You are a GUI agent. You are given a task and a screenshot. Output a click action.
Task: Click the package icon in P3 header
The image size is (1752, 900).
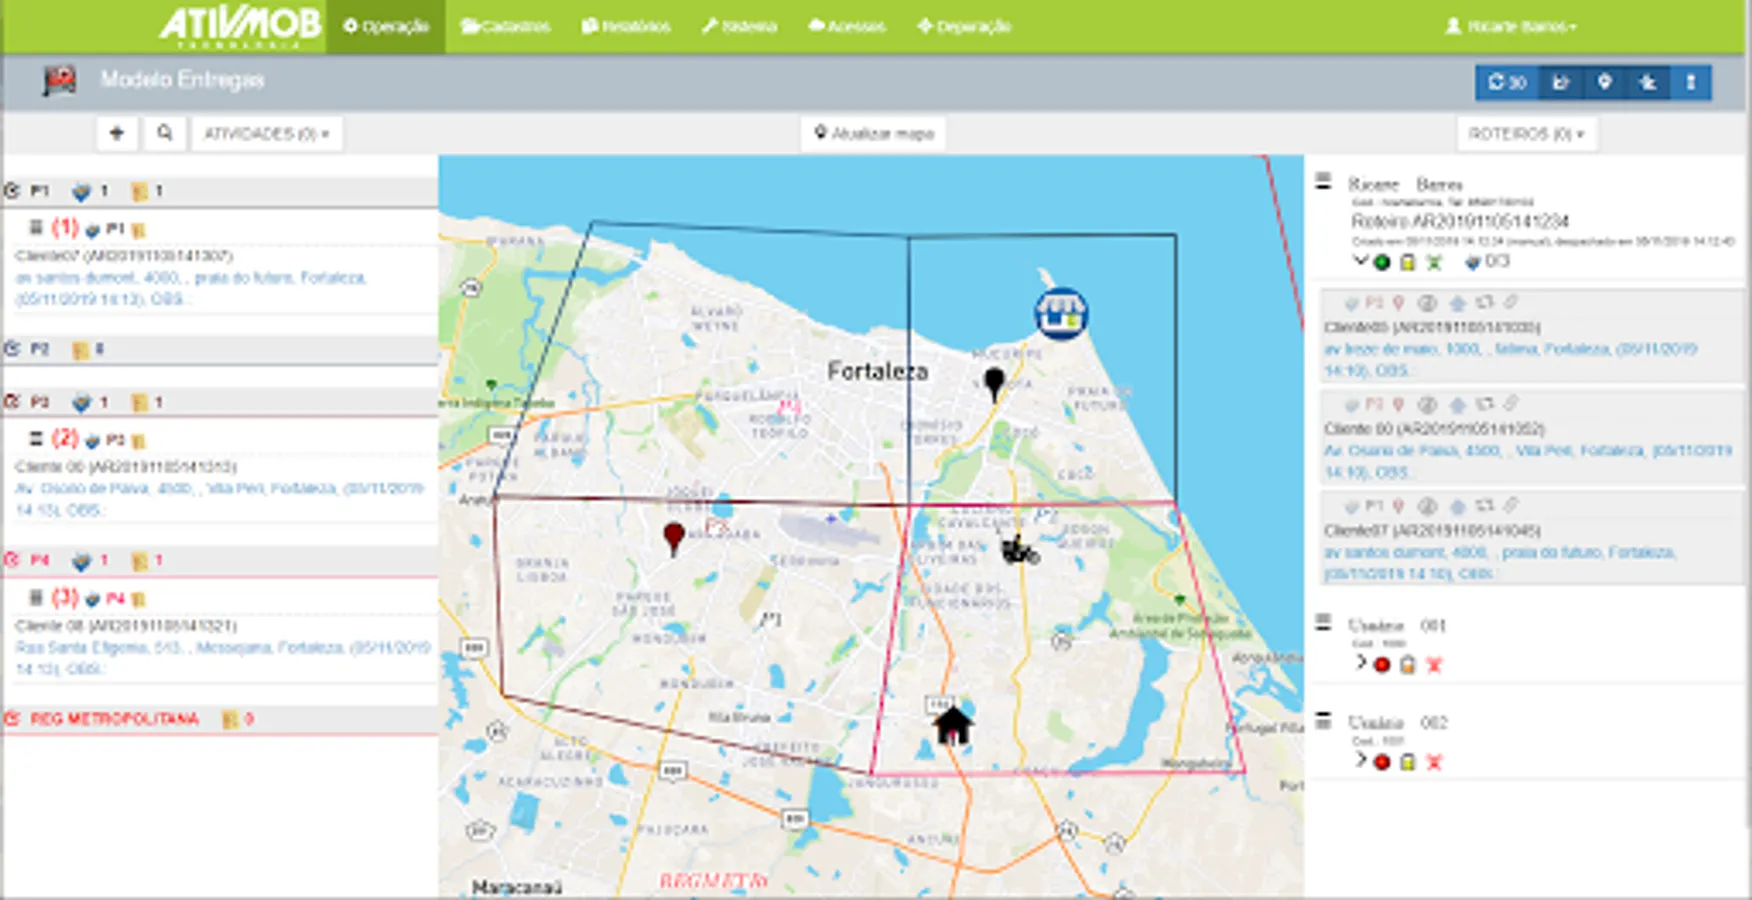81,402
